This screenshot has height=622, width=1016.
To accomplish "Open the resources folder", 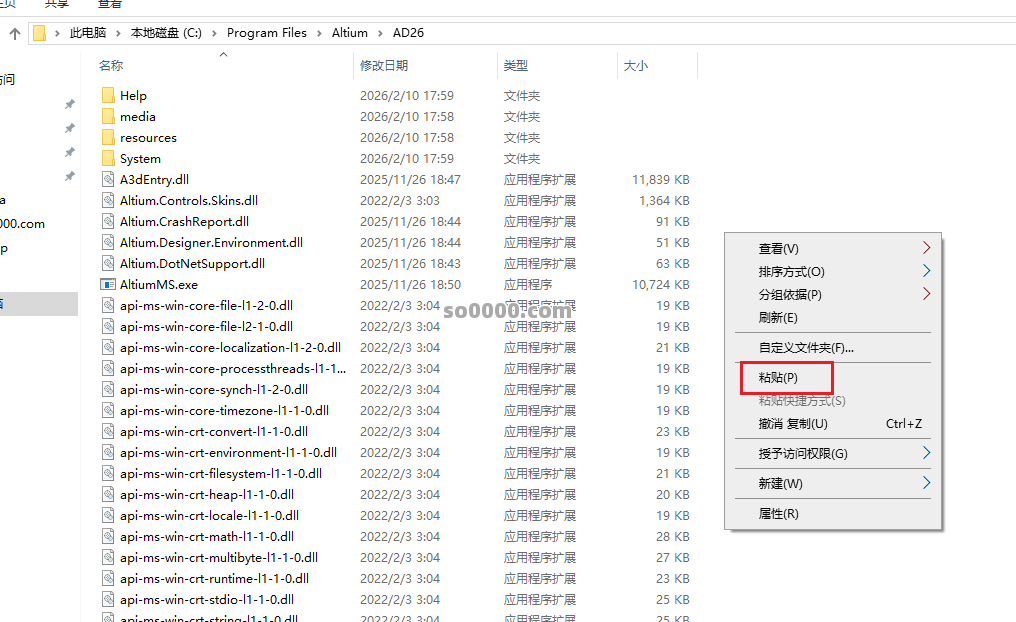I will coord(108,137).
